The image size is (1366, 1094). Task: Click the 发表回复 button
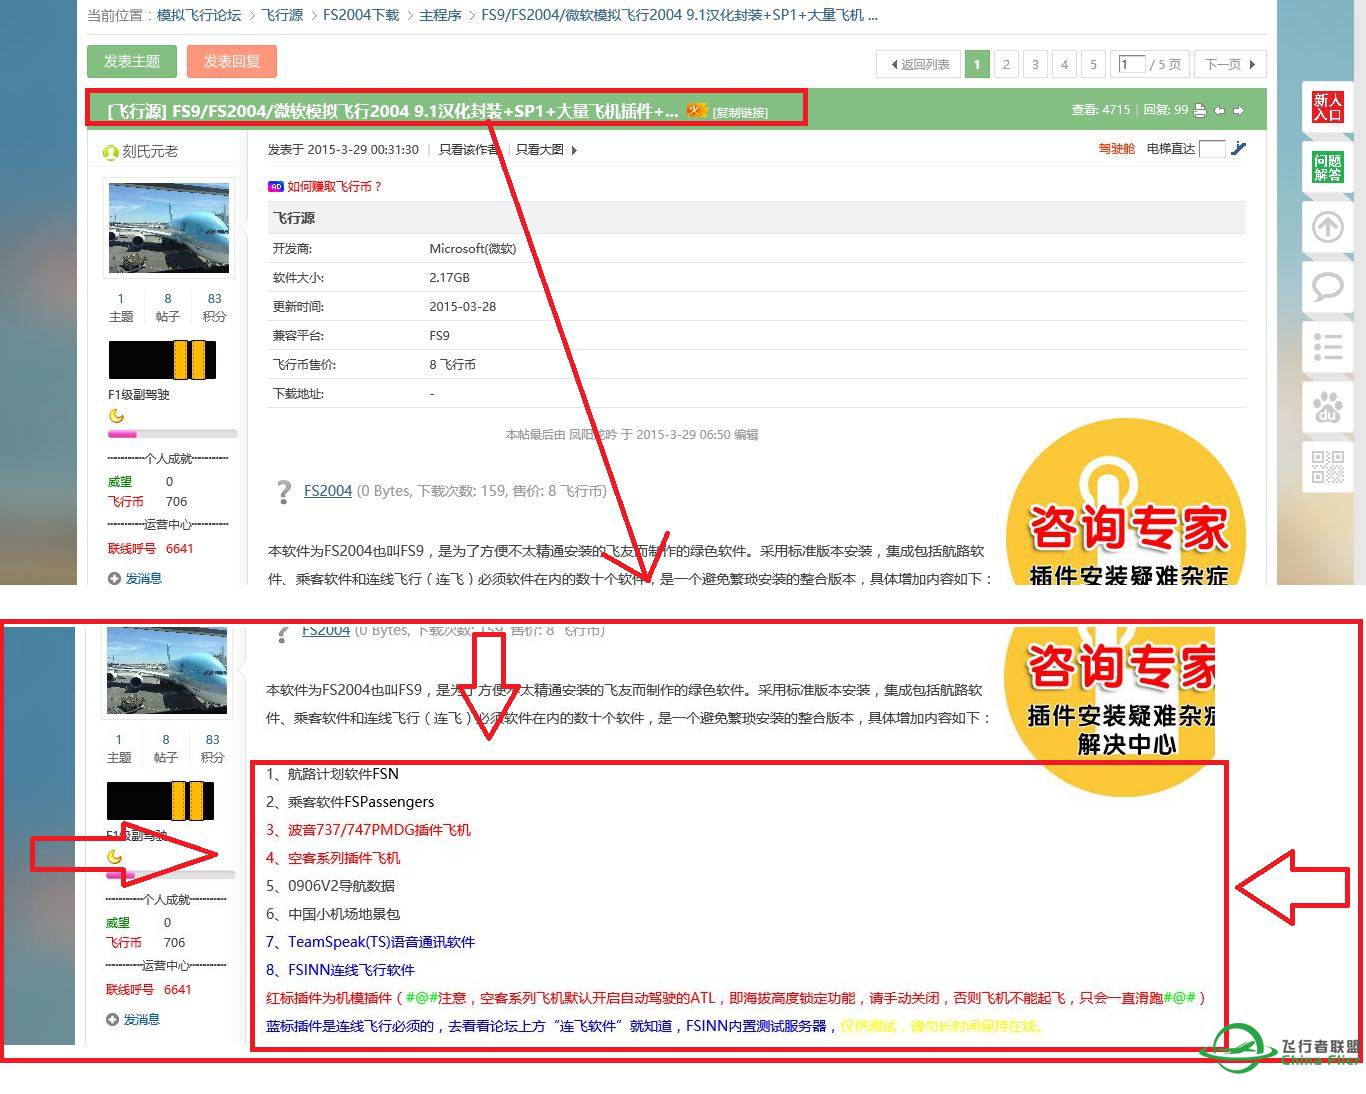(232, 62)
